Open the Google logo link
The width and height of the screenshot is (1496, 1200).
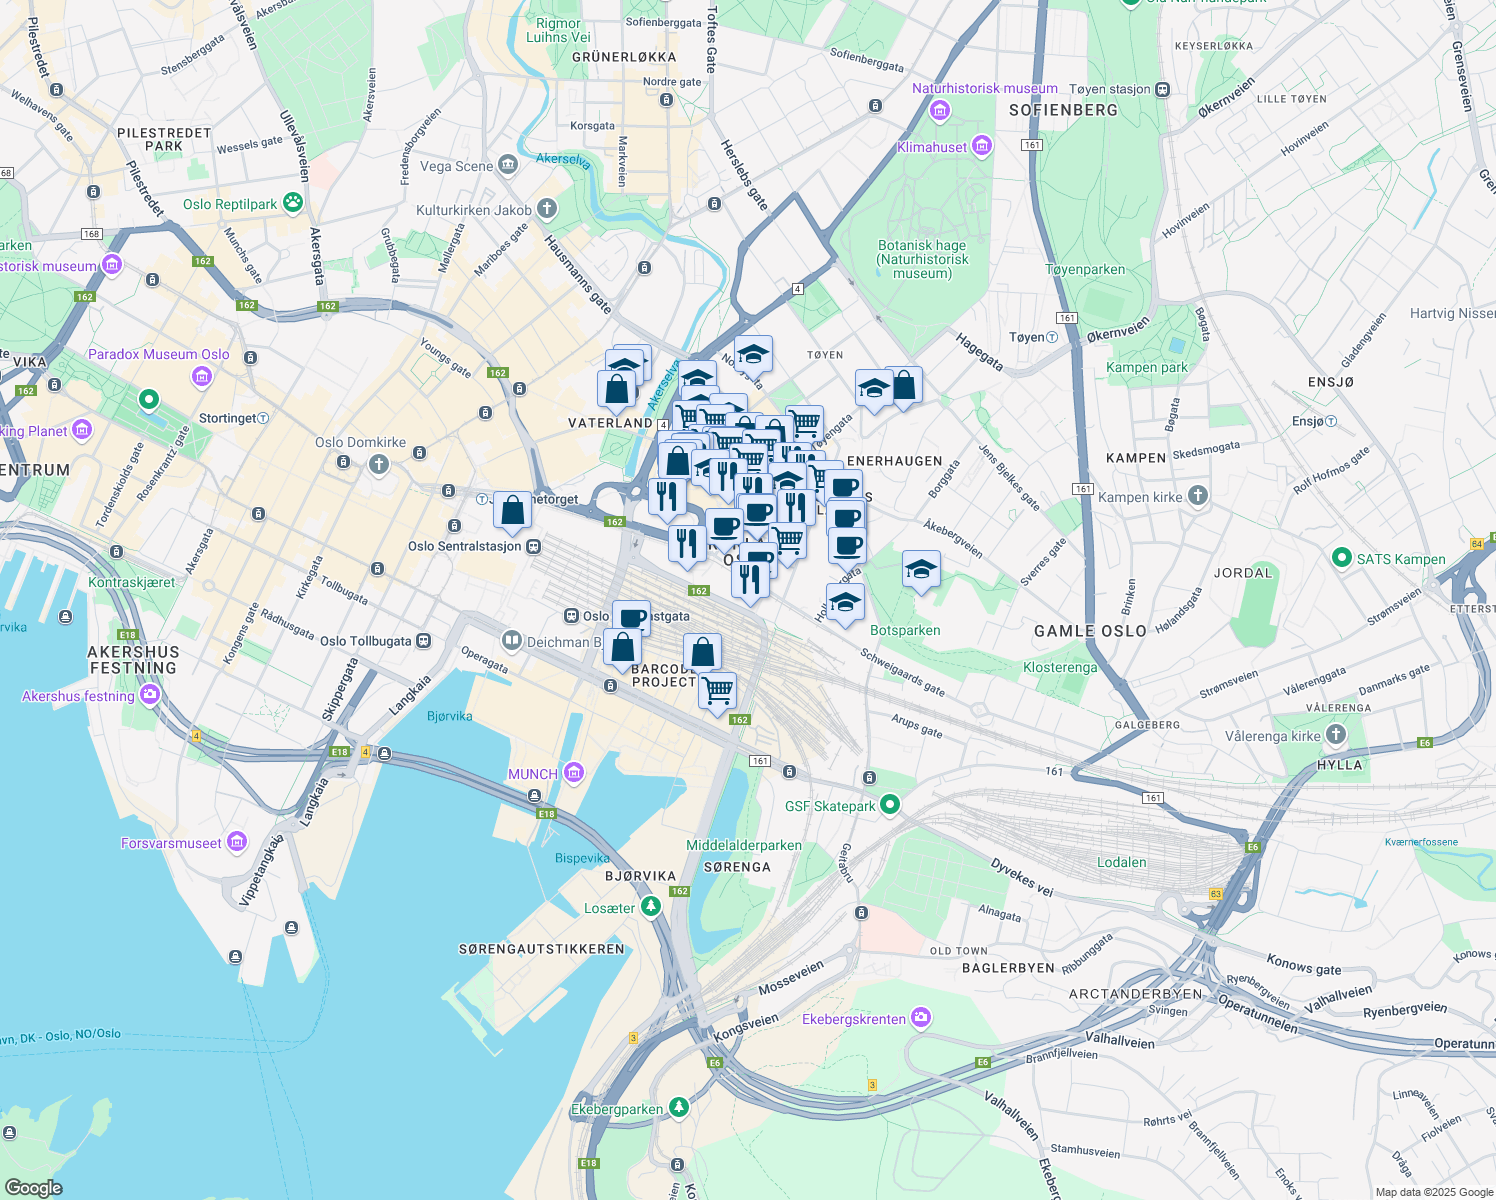pyautogui.click(x=34, y=1187)
